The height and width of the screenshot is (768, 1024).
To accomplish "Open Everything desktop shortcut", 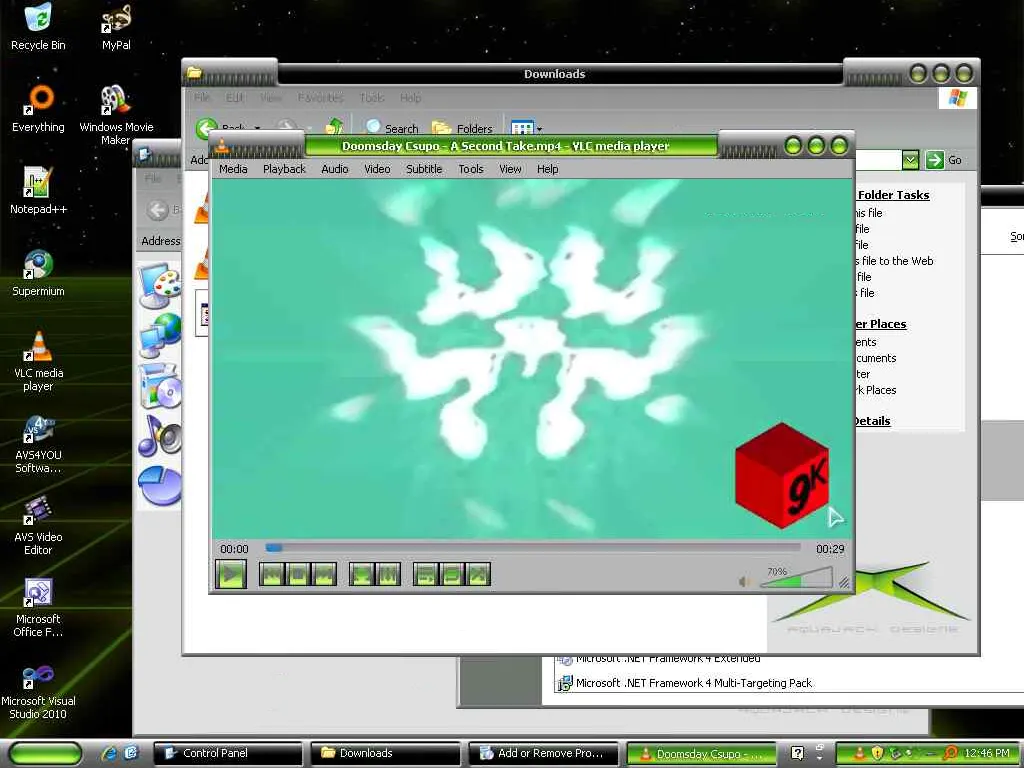I will (38, 109).
